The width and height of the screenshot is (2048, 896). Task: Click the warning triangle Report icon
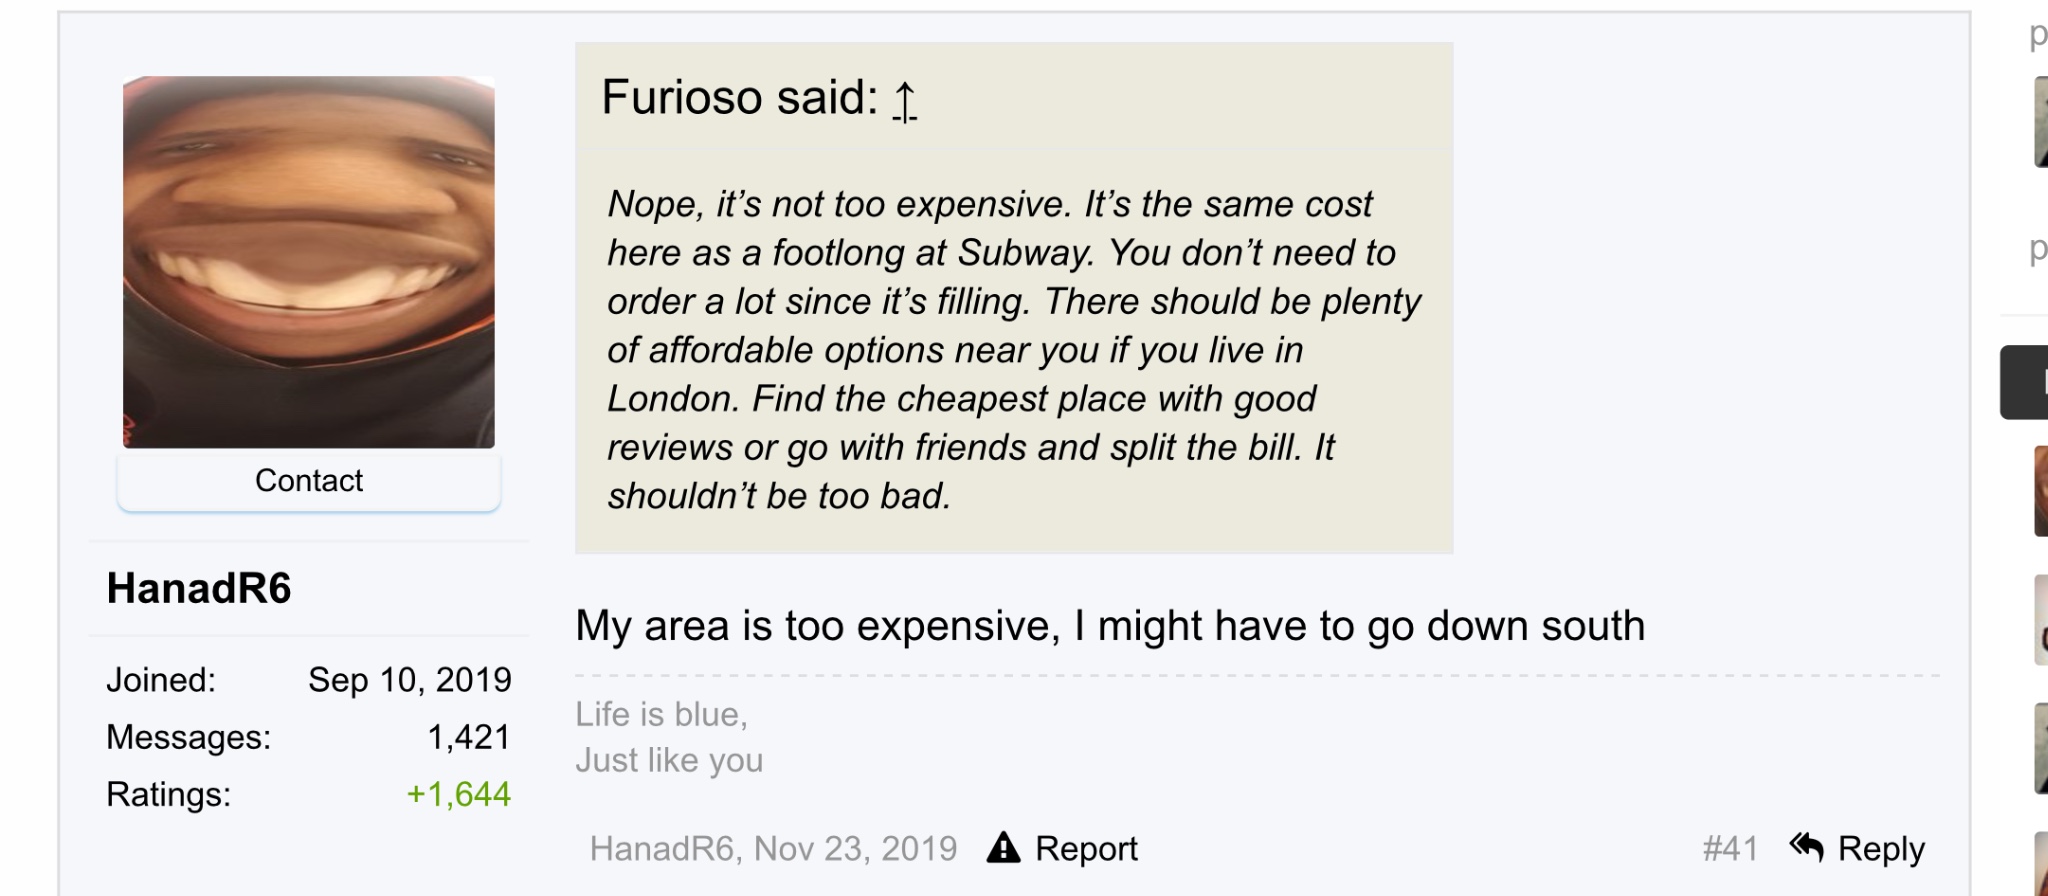pyautogui.click(x=1003, y=848)
